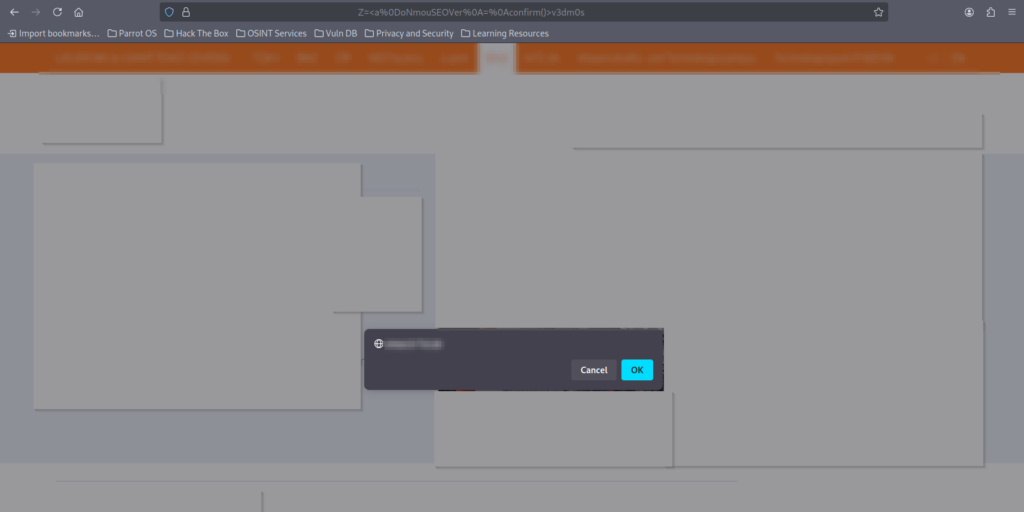This screenshot has width=1024, height=512.
Task: Open the Privacy and Security bookmark folder
Action: pos(409,33)
